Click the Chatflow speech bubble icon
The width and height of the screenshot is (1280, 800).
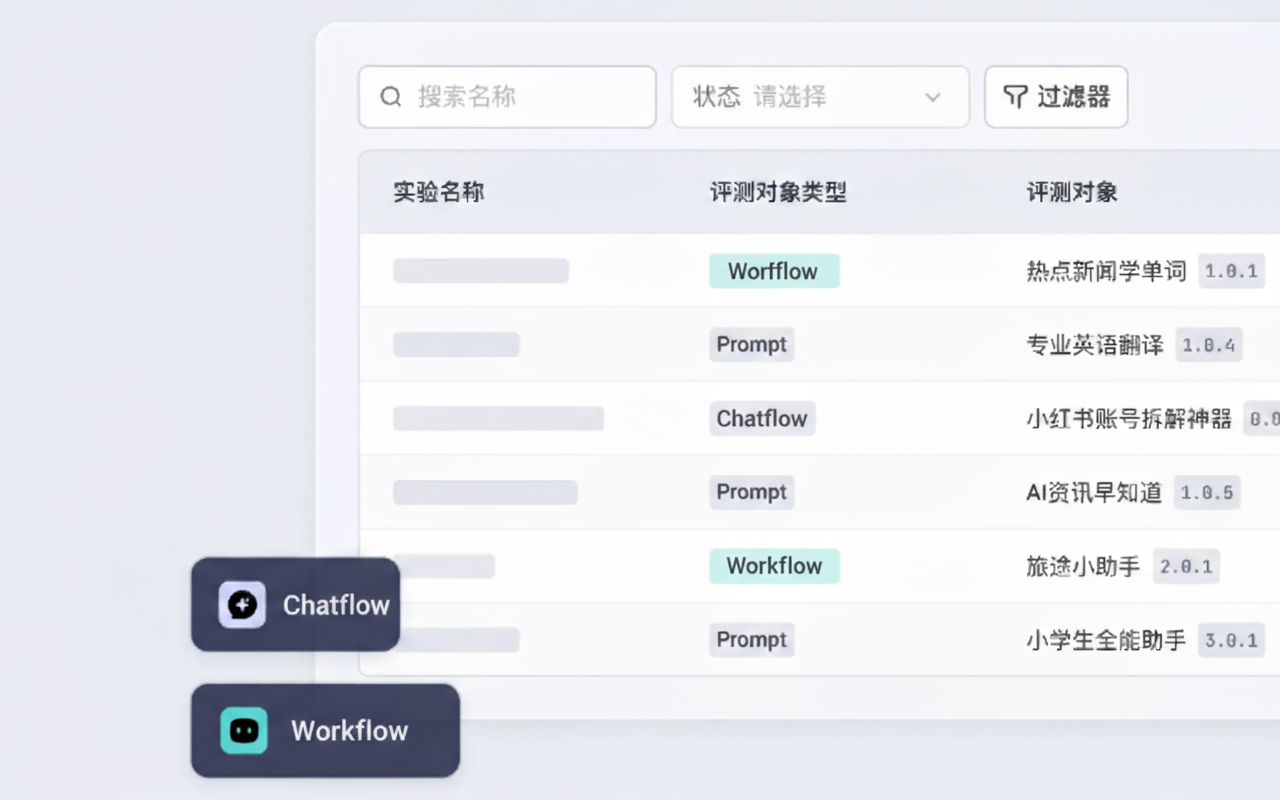(242, 605)
